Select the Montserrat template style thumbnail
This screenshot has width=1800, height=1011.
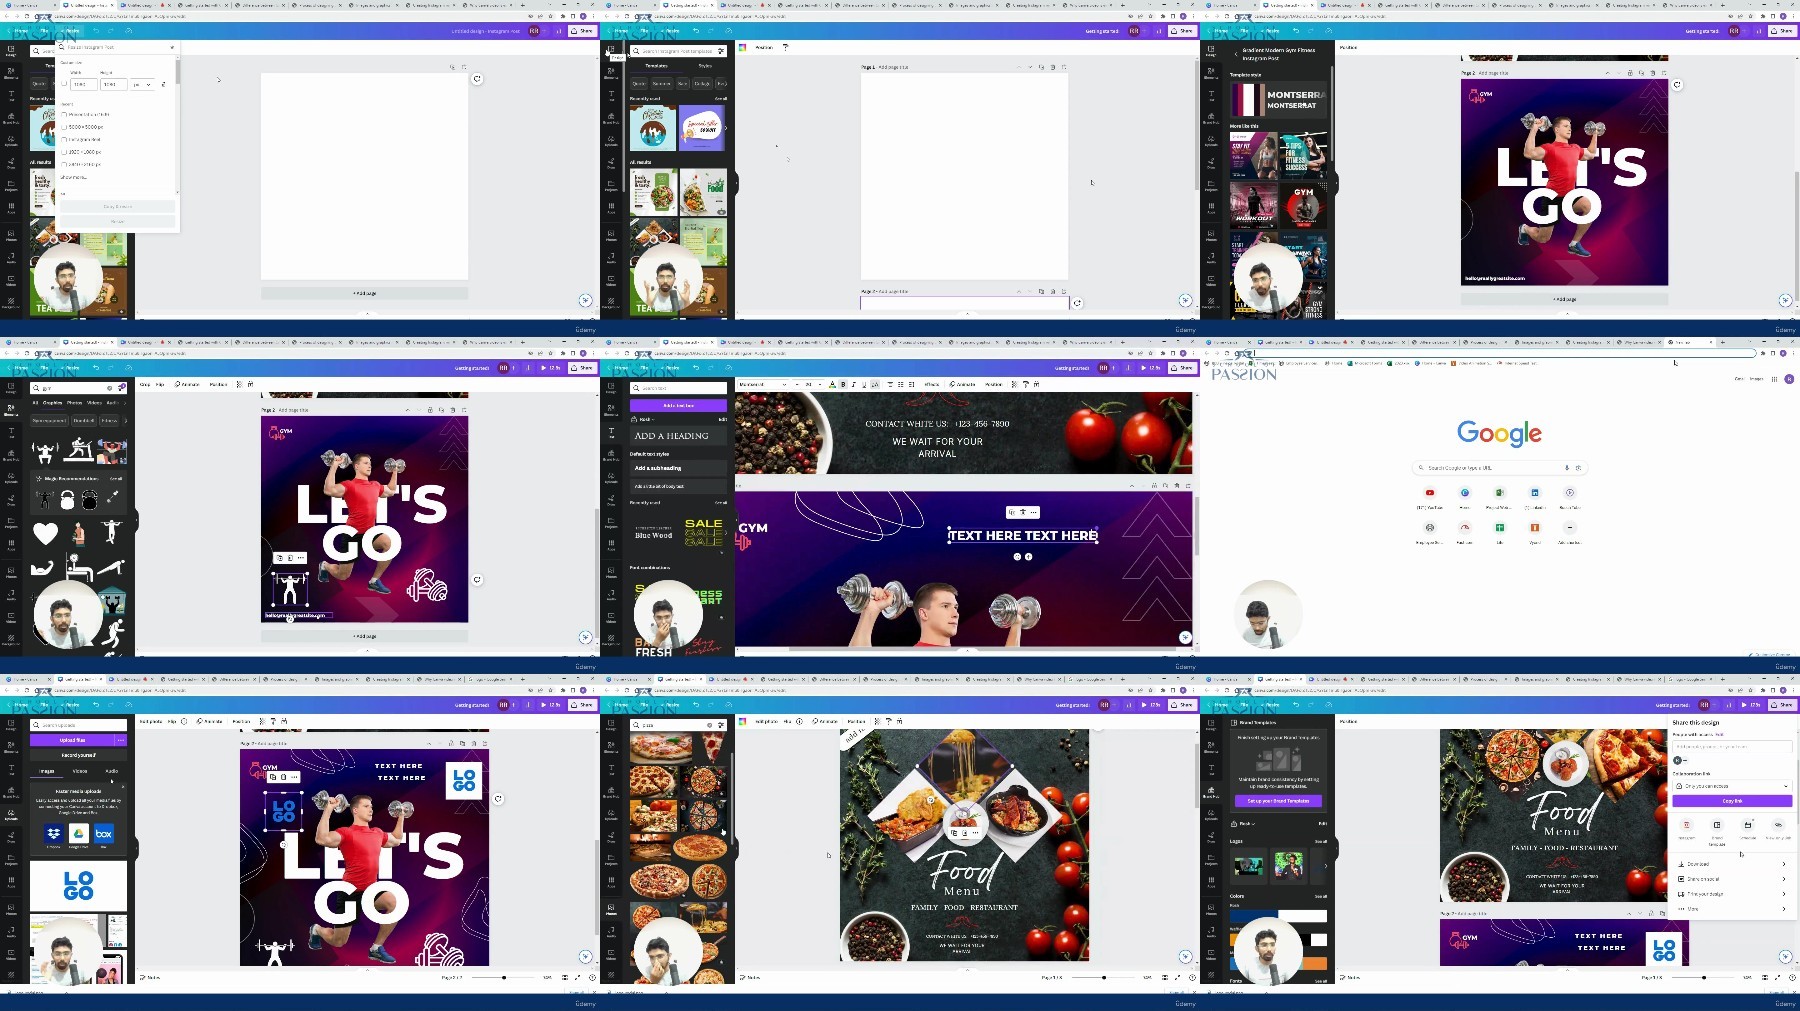[x=1279, y=100]
